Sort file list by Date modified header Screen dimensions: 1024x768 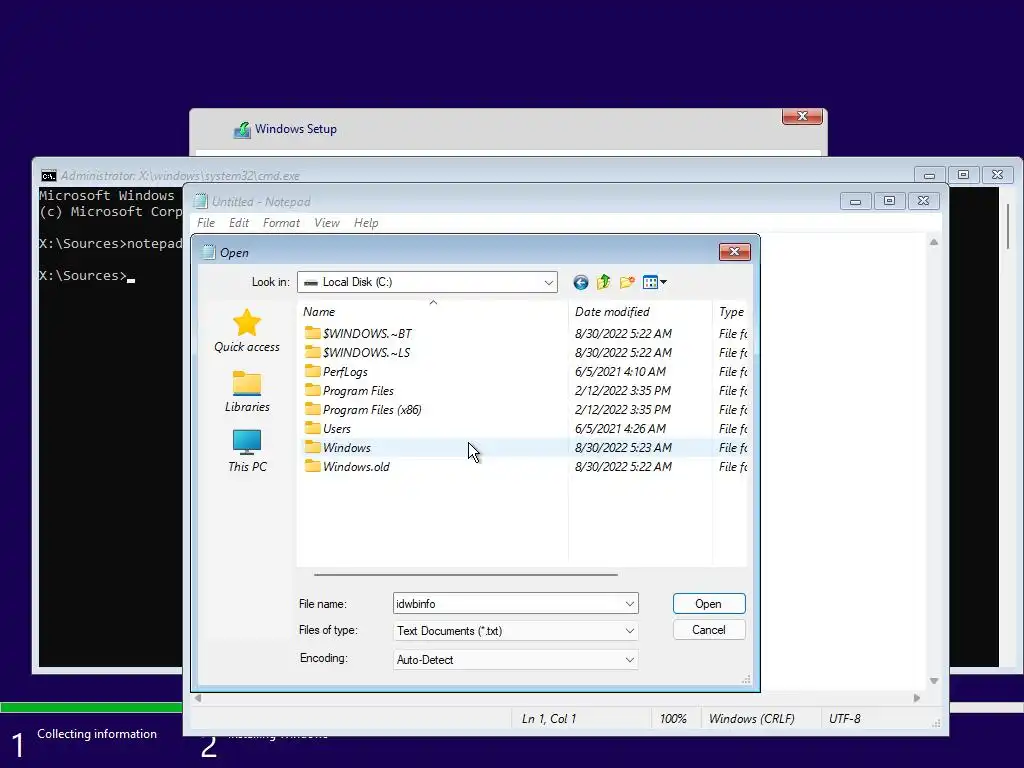(640, 312)
